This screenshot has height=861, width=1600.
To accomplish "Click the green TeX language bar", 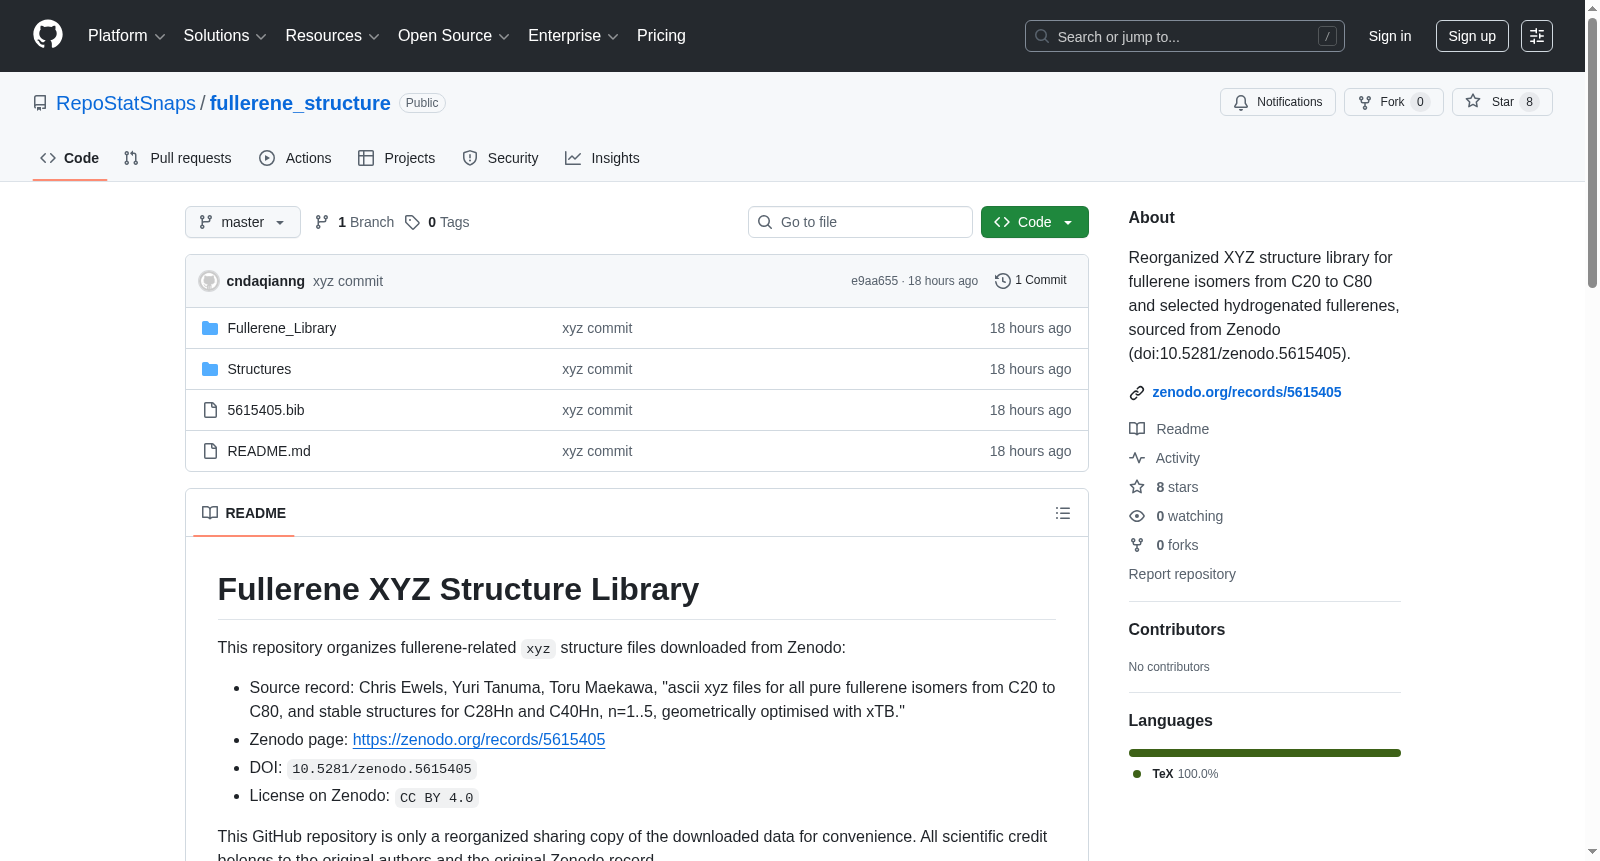I will 1265,753.
